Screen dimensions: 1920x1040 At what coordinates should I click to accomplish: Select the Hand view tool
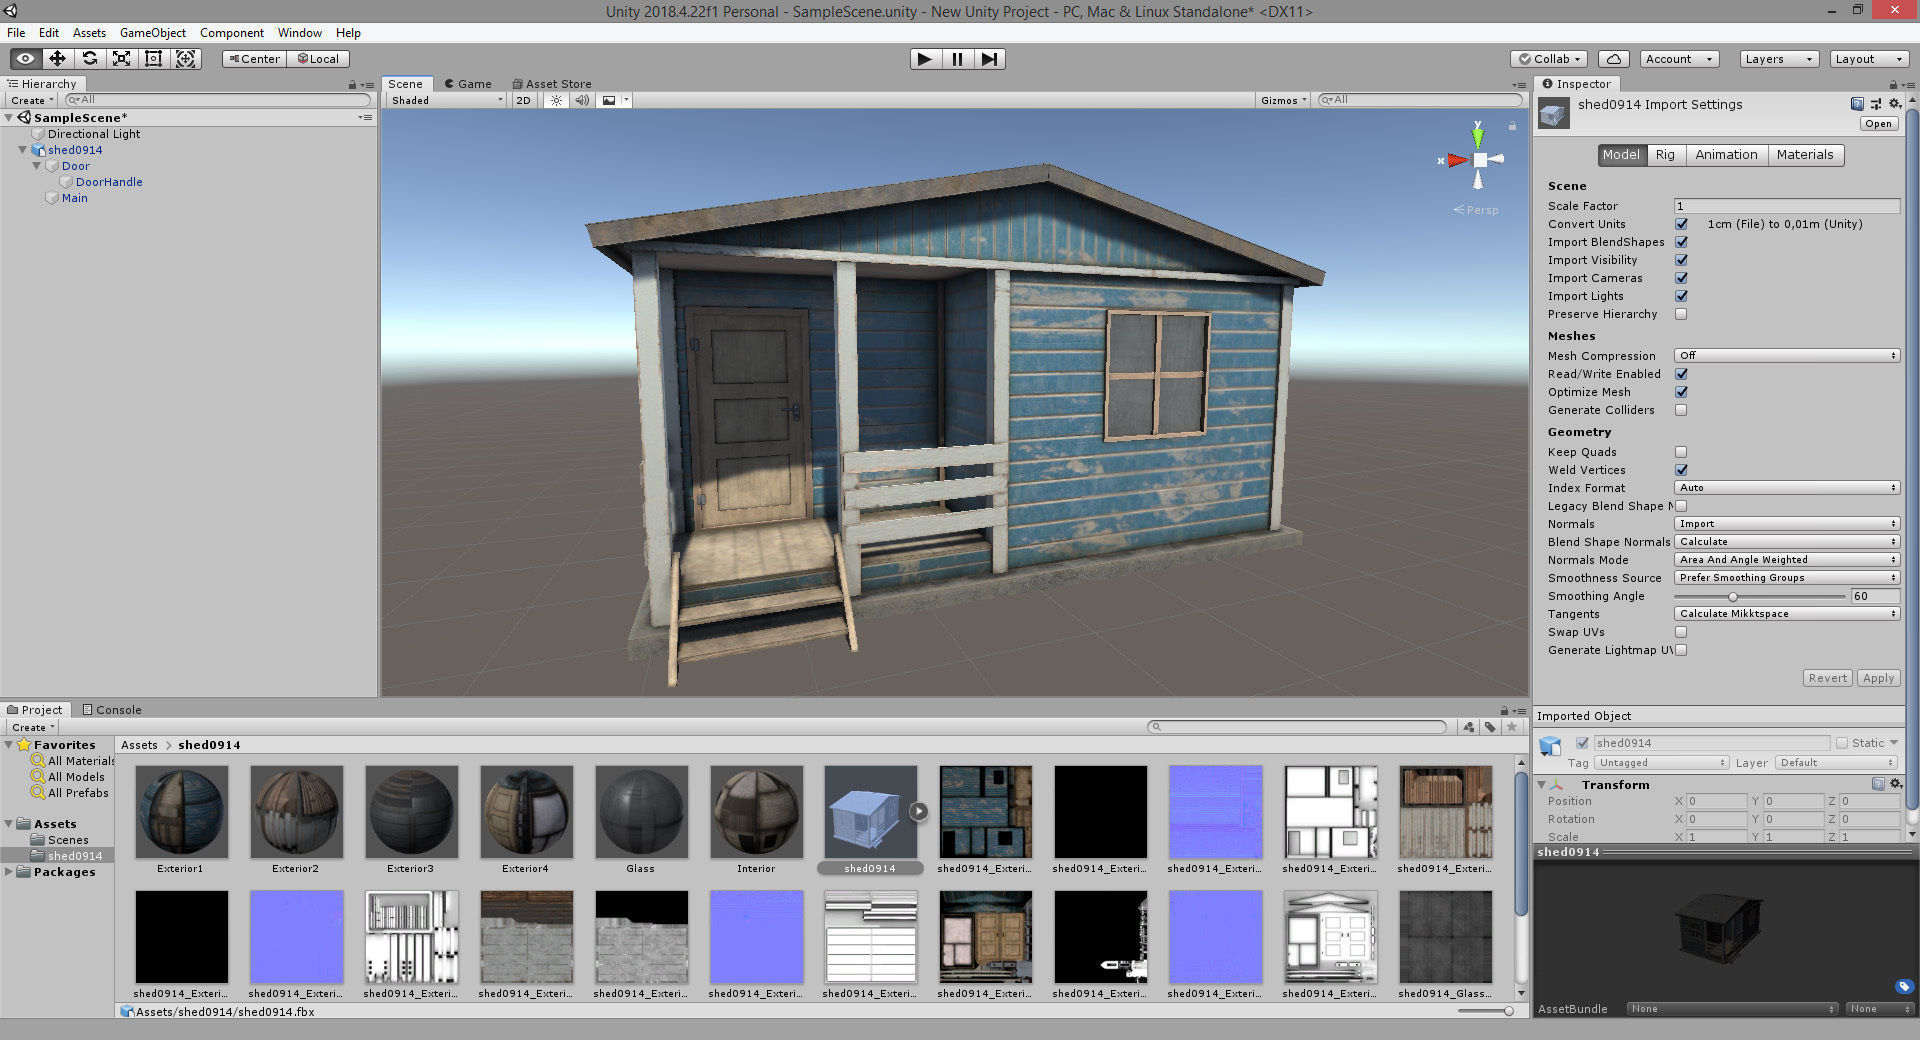click(x=26, y=59)
